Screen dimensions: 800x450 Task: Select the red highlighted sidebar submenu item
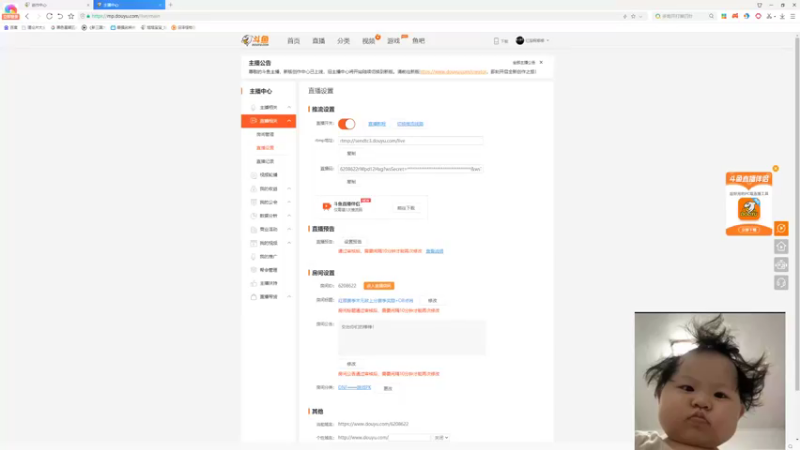(265, 148)
